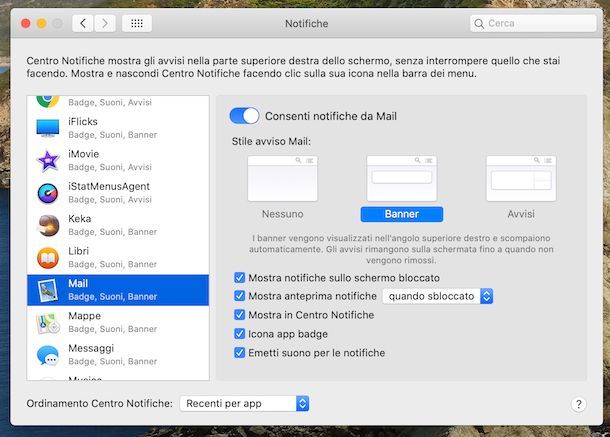Show all preferences with the grid button

click(x=137, y=23)
